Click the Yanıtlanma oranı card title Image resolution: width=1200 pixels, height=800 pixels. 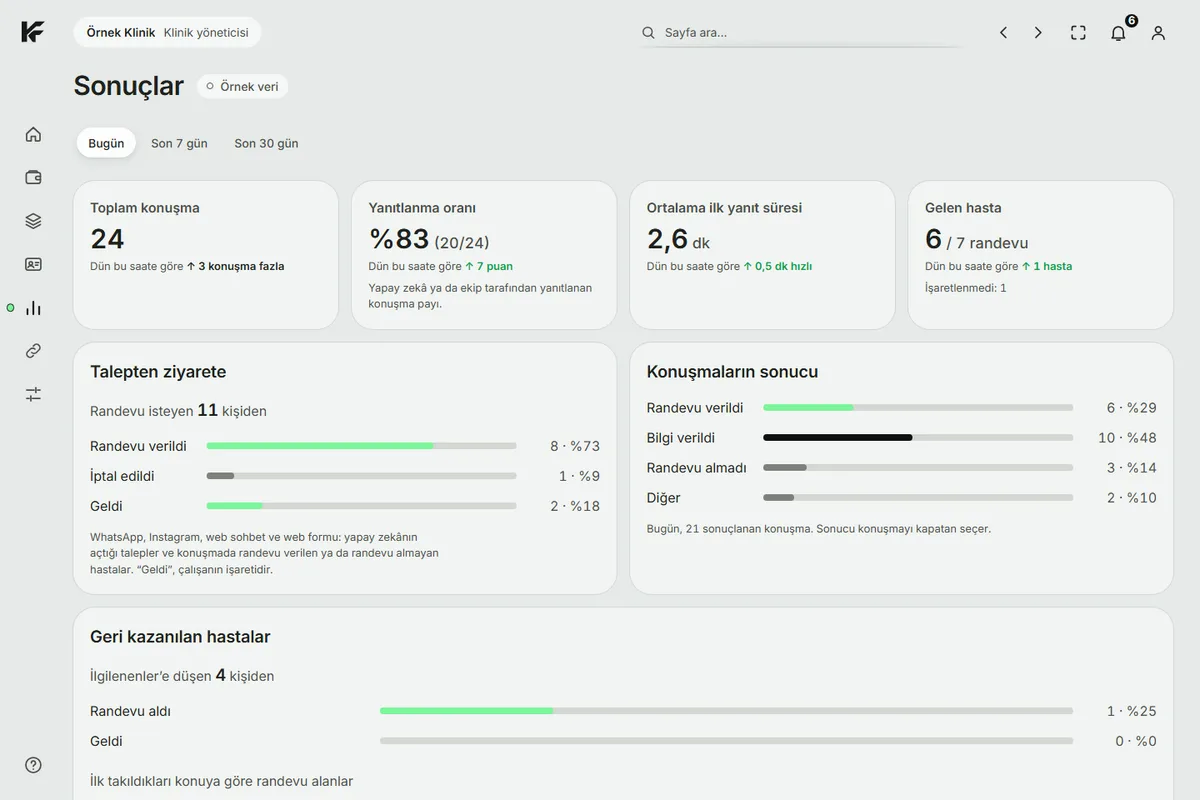click(x=422, y=208)
